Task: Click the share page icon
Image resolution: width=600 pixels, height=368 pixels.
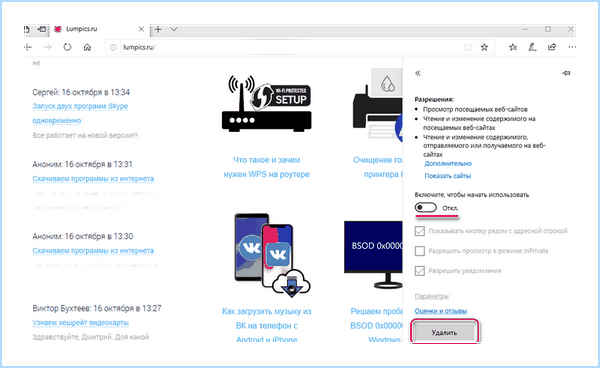Action: click(x=552, y=47)
